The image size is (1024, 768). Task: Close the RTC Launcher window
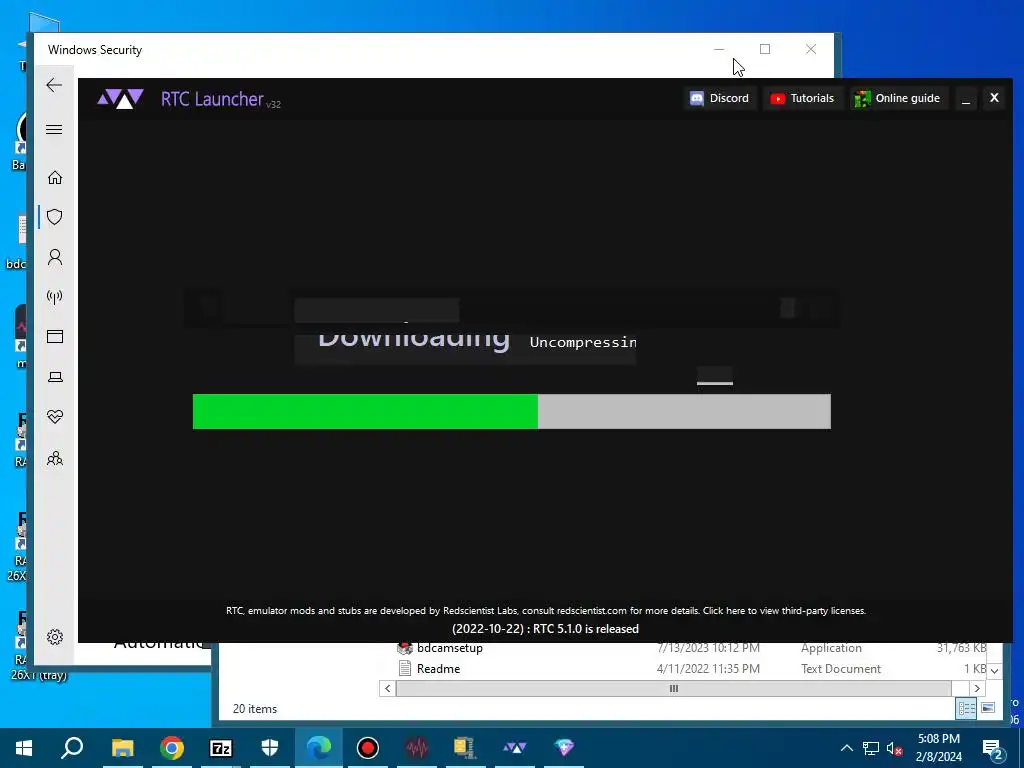[x=994, y=98]
